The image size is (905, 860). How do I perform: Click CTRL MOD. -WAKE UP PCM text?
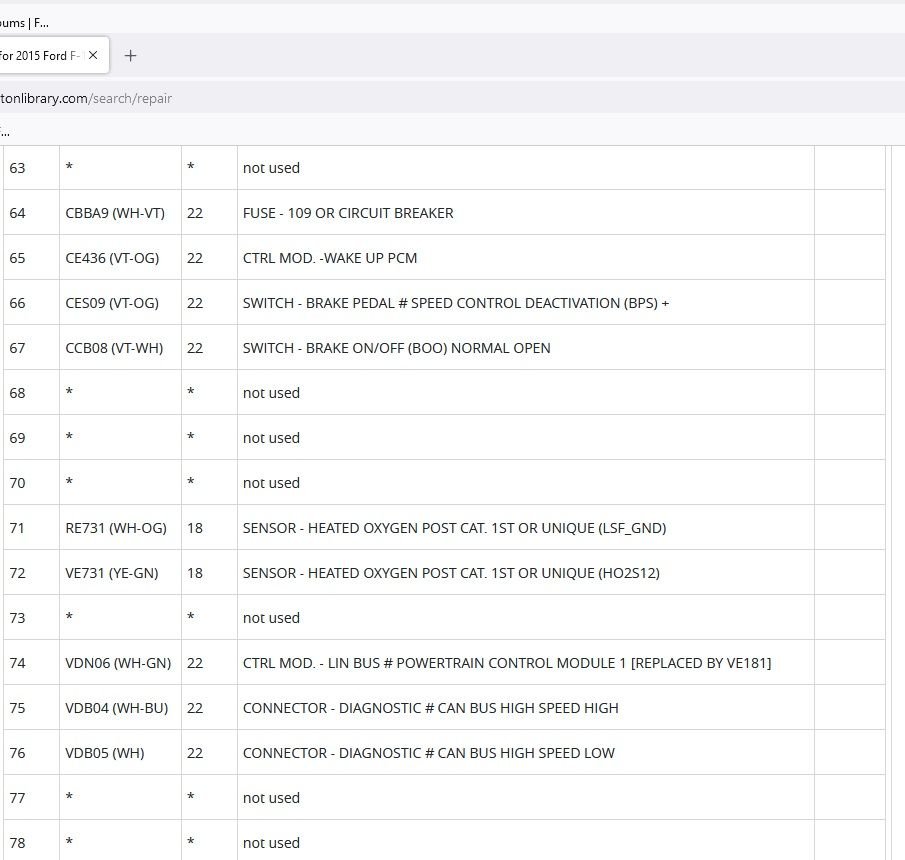point(330,258)
